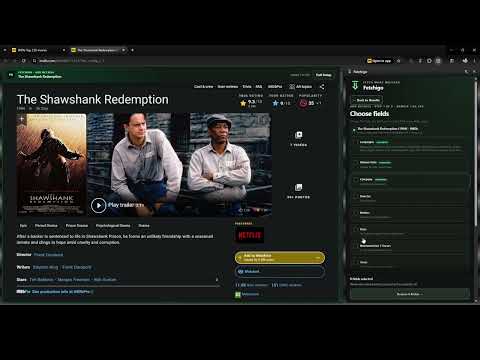Open Tim Robbins star link
Viewport: 480px width, 360px height.
coord(41,280)
